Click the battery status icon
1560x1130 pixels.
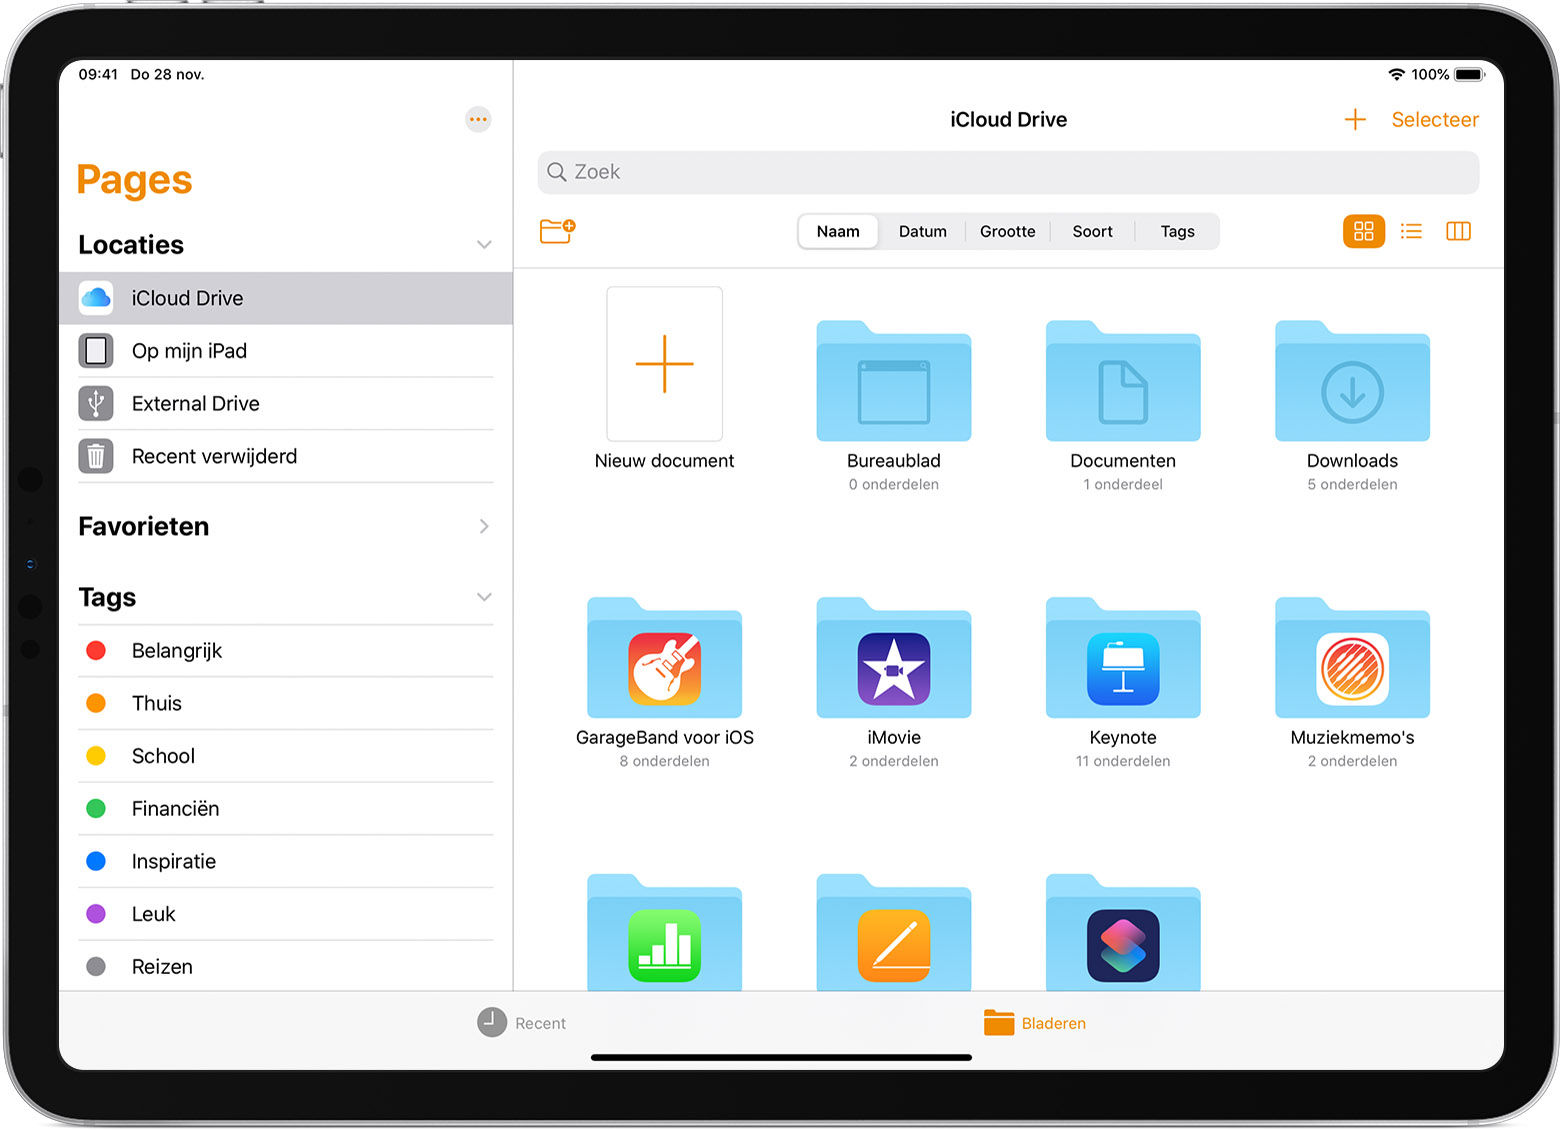coord(1470,75)
